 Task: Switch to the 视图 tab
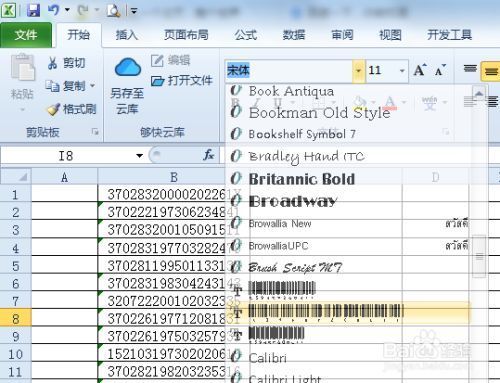[x=390, y=35]
